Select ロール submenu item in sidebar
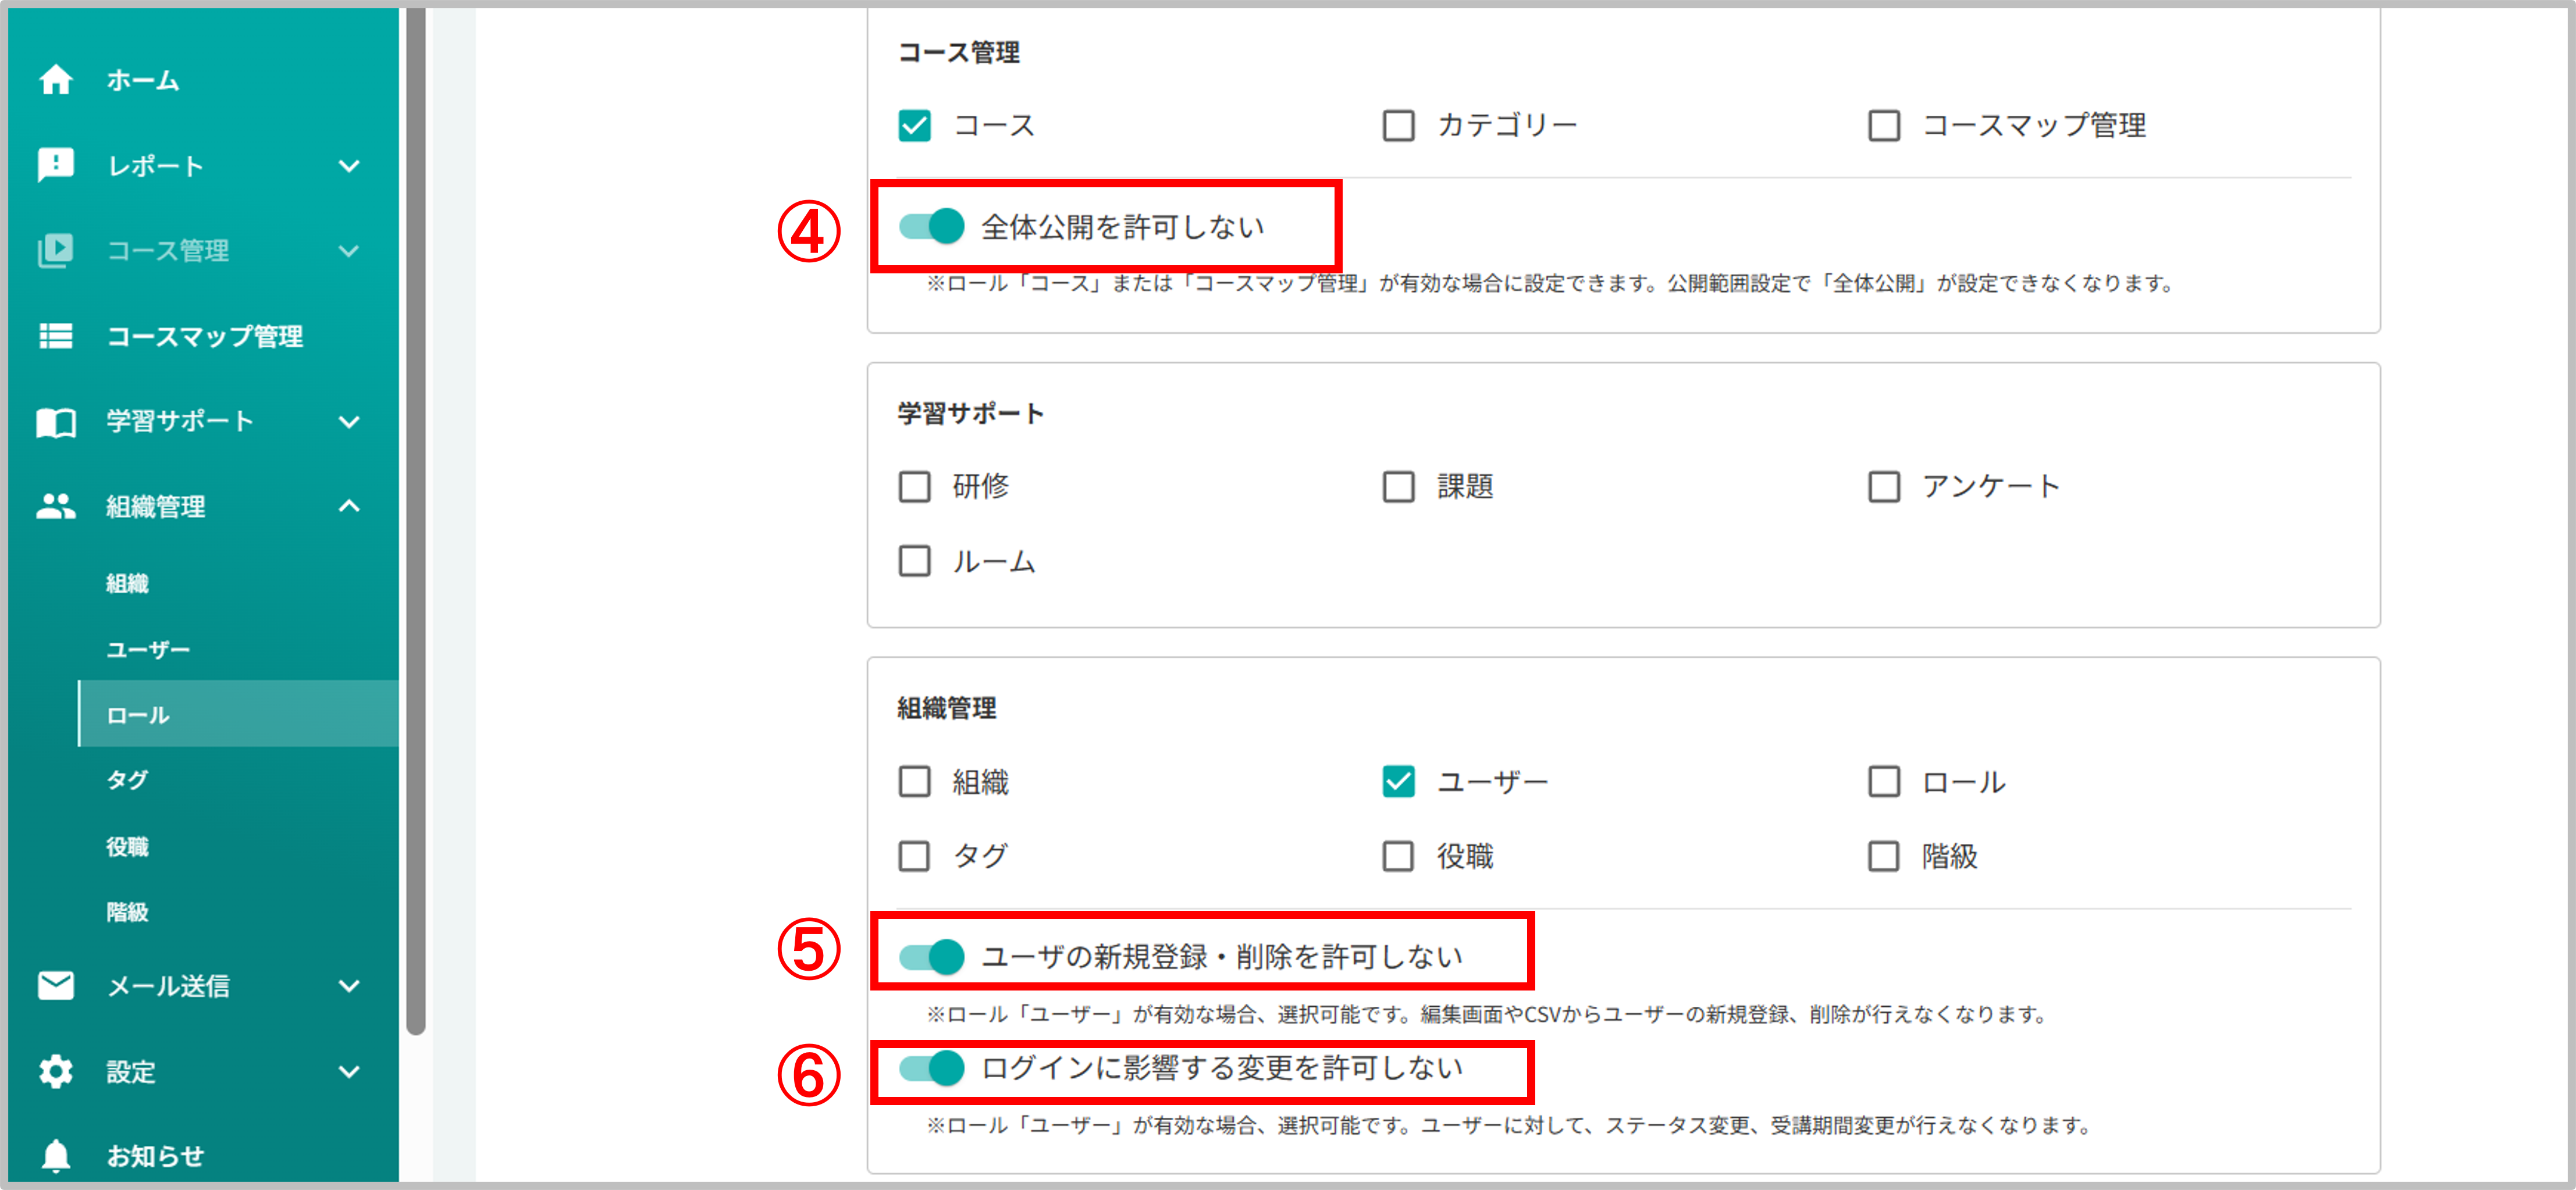Viewport: 2576px width, 1190px height. [238, 714]
